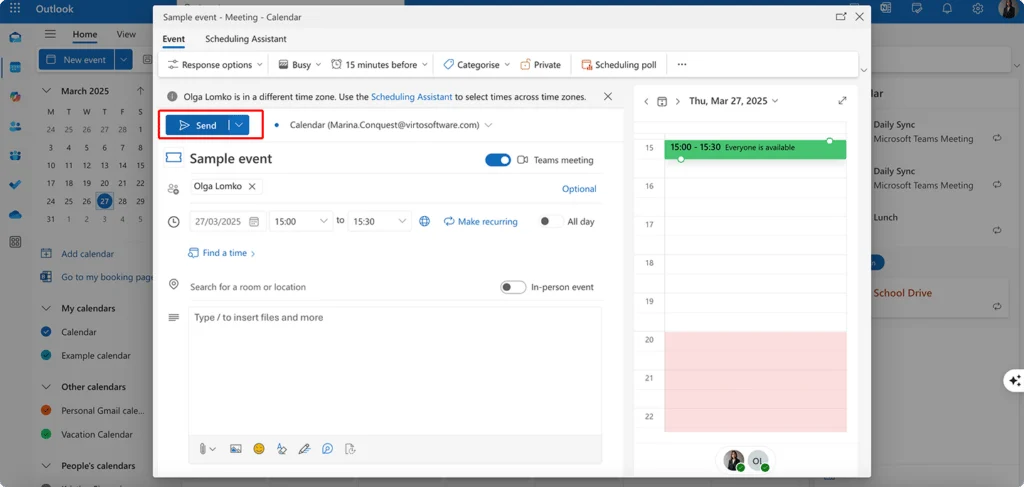
Task: Select the Event tab
Action: pyautogui.click(x=174, y=39)
